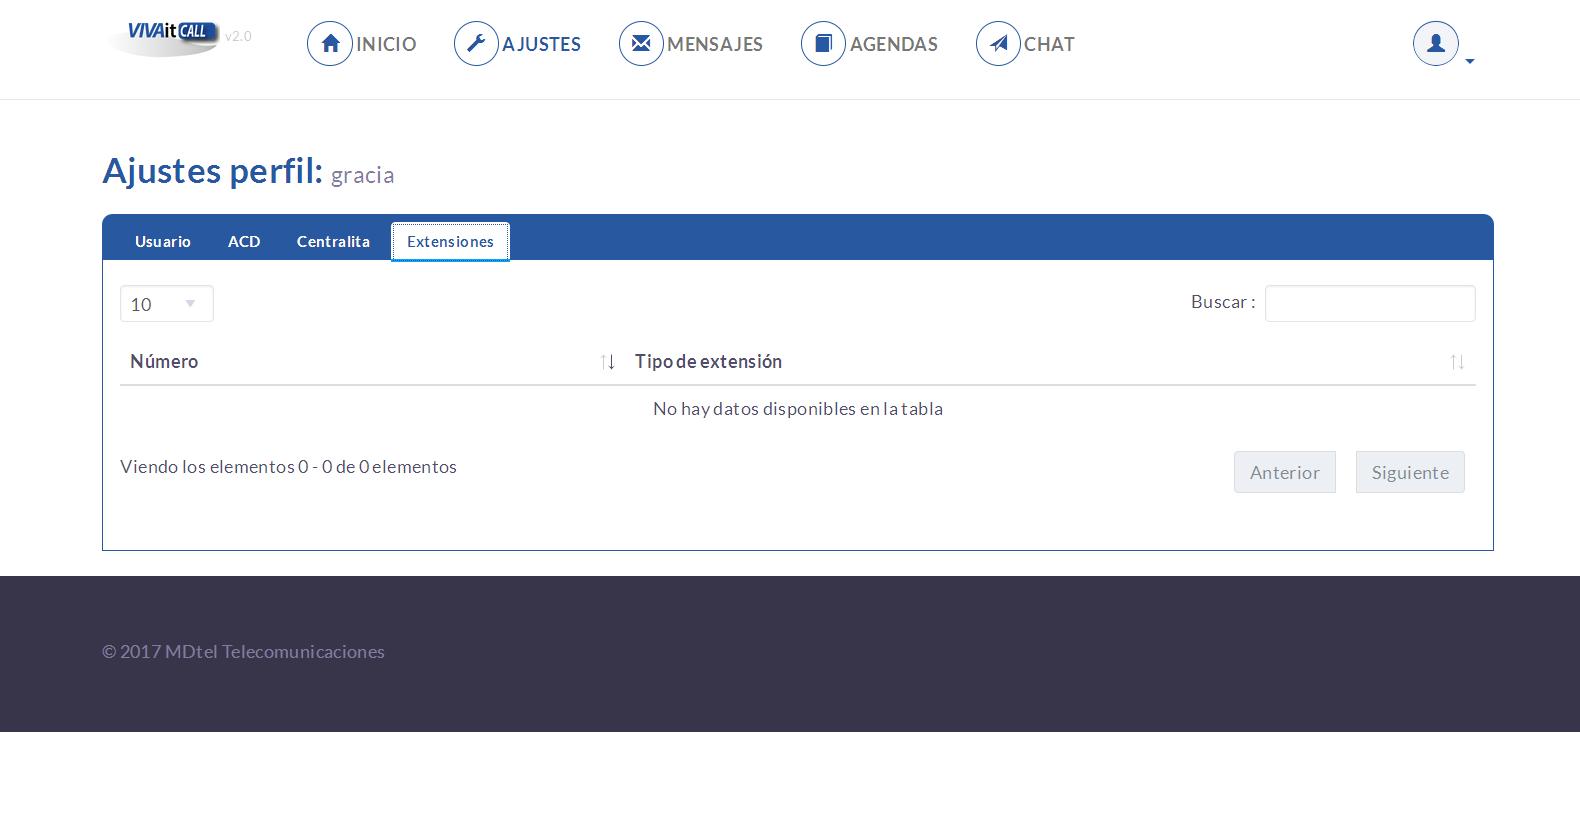Open the user profile avatar icon
1580x820 pixels.
click(1436, 44)
